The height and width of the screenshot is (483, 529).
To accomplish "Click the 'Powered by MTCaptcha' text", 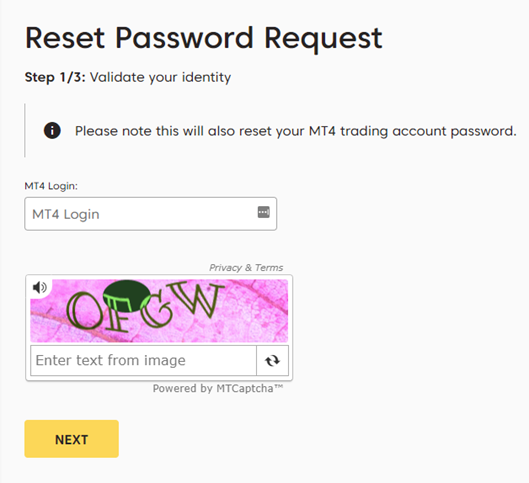I will coord(218,389).
